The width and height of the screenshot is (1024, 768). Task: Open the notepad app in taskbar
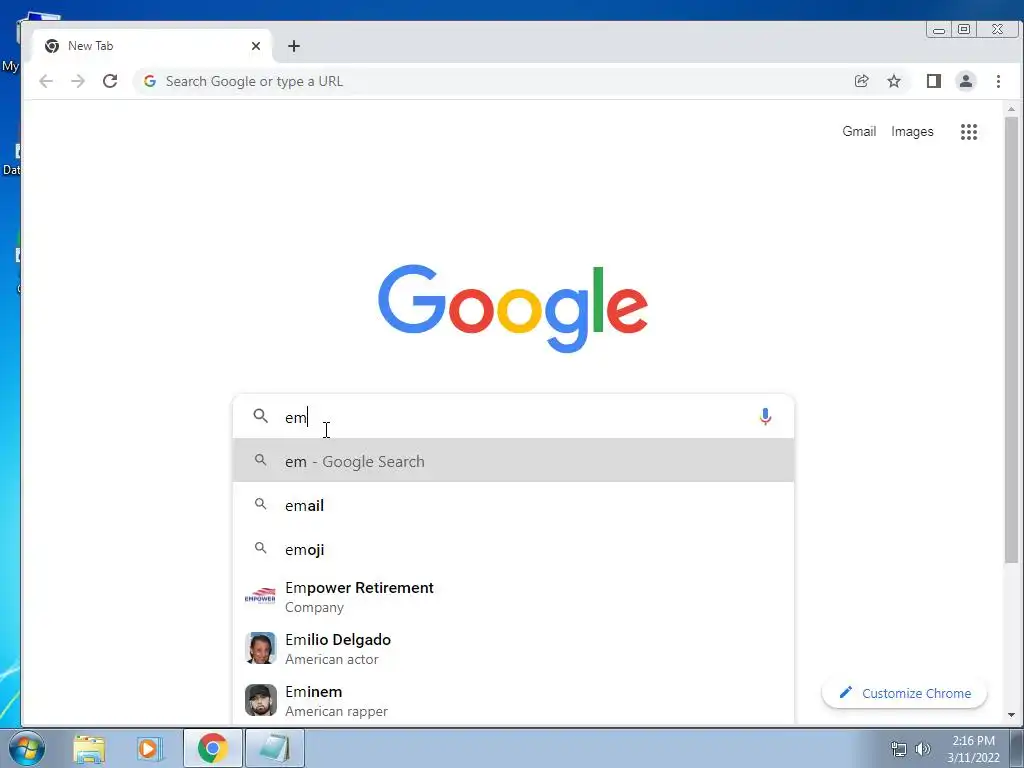[275, 748]
